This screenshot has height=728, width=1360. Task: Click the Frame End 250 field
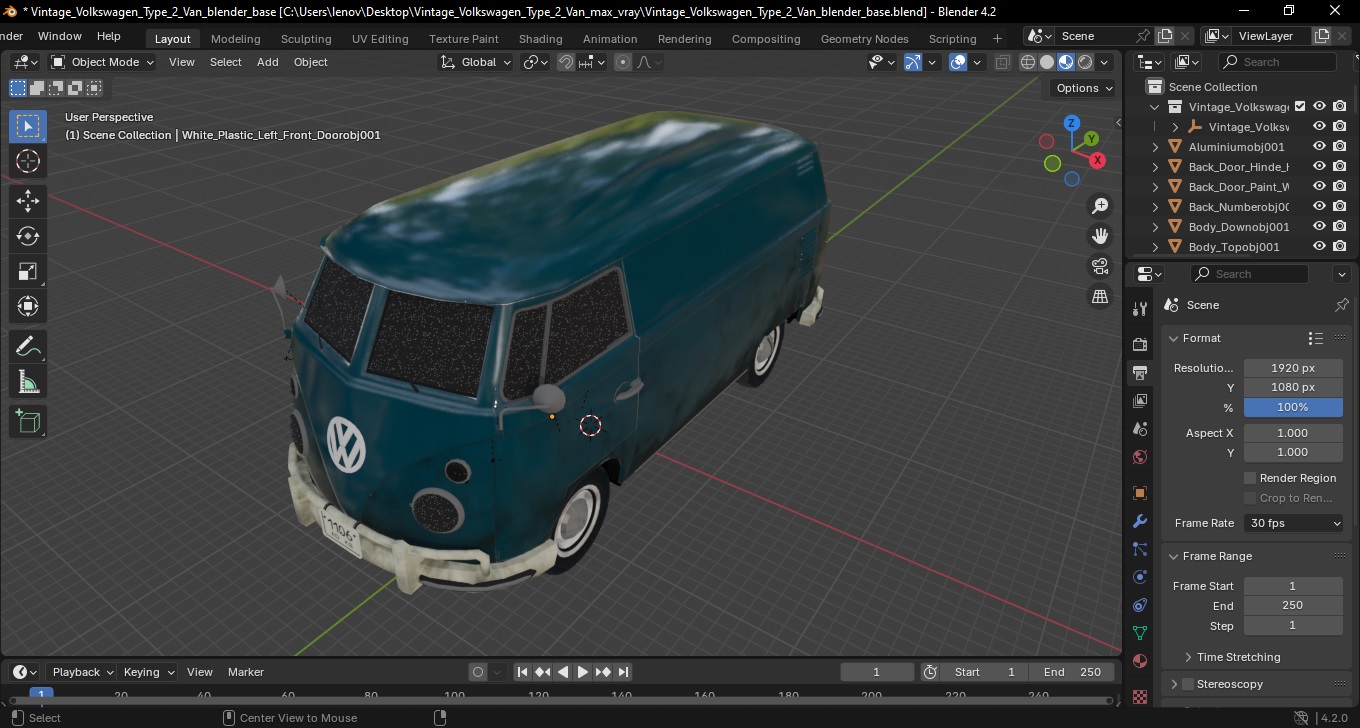1293,605
